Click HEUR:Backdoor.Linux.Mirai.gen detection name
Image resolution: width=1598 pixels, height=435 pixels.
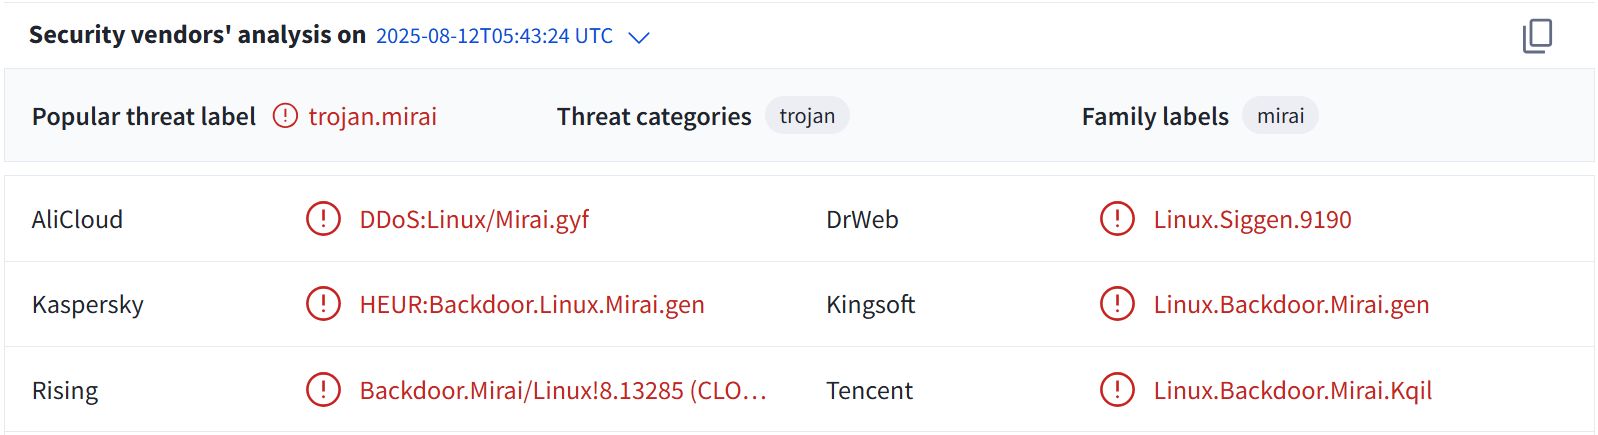click(x=532, y=305)
